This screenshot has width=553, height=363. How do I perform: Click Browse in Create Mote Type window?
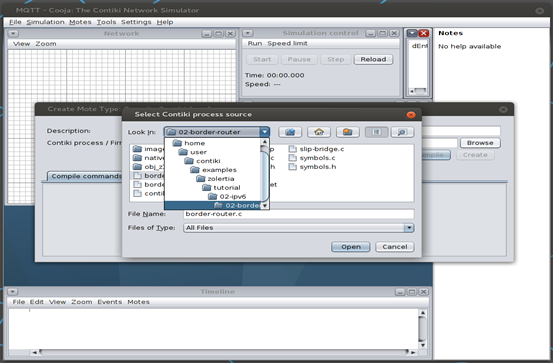click(480, 143)
